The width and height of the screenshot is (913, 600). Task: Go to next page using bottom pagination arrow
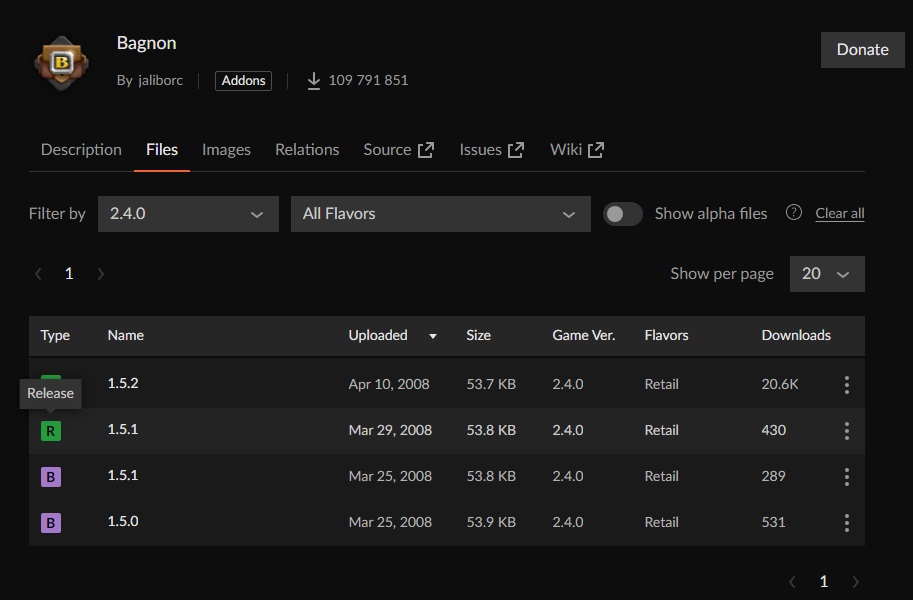(855, 581)
